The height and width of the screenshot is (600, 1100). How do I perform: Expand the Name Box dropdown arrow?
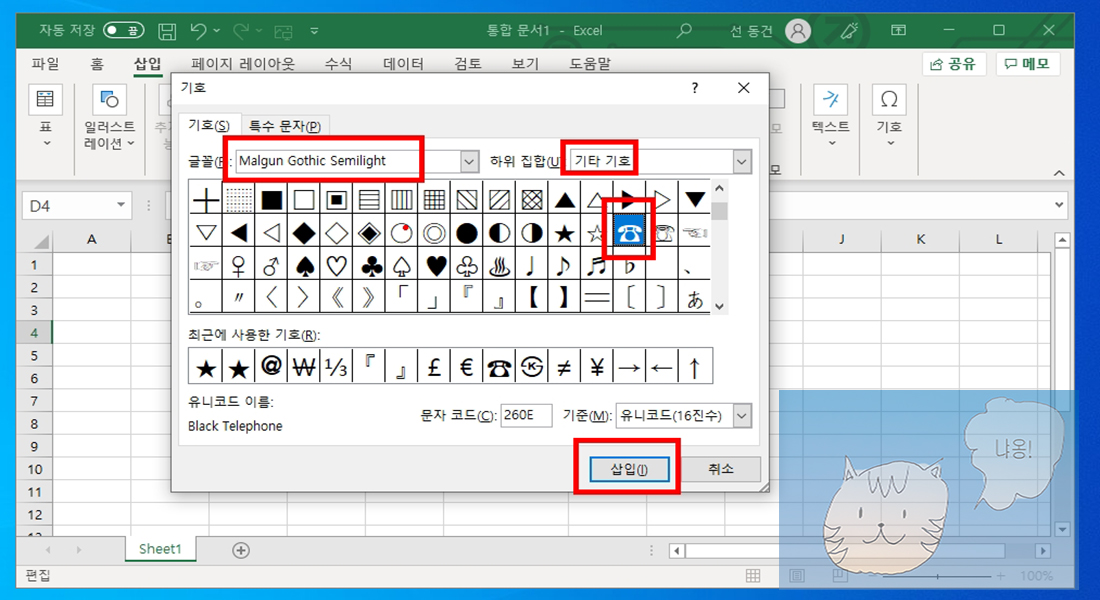coord(121,205)
